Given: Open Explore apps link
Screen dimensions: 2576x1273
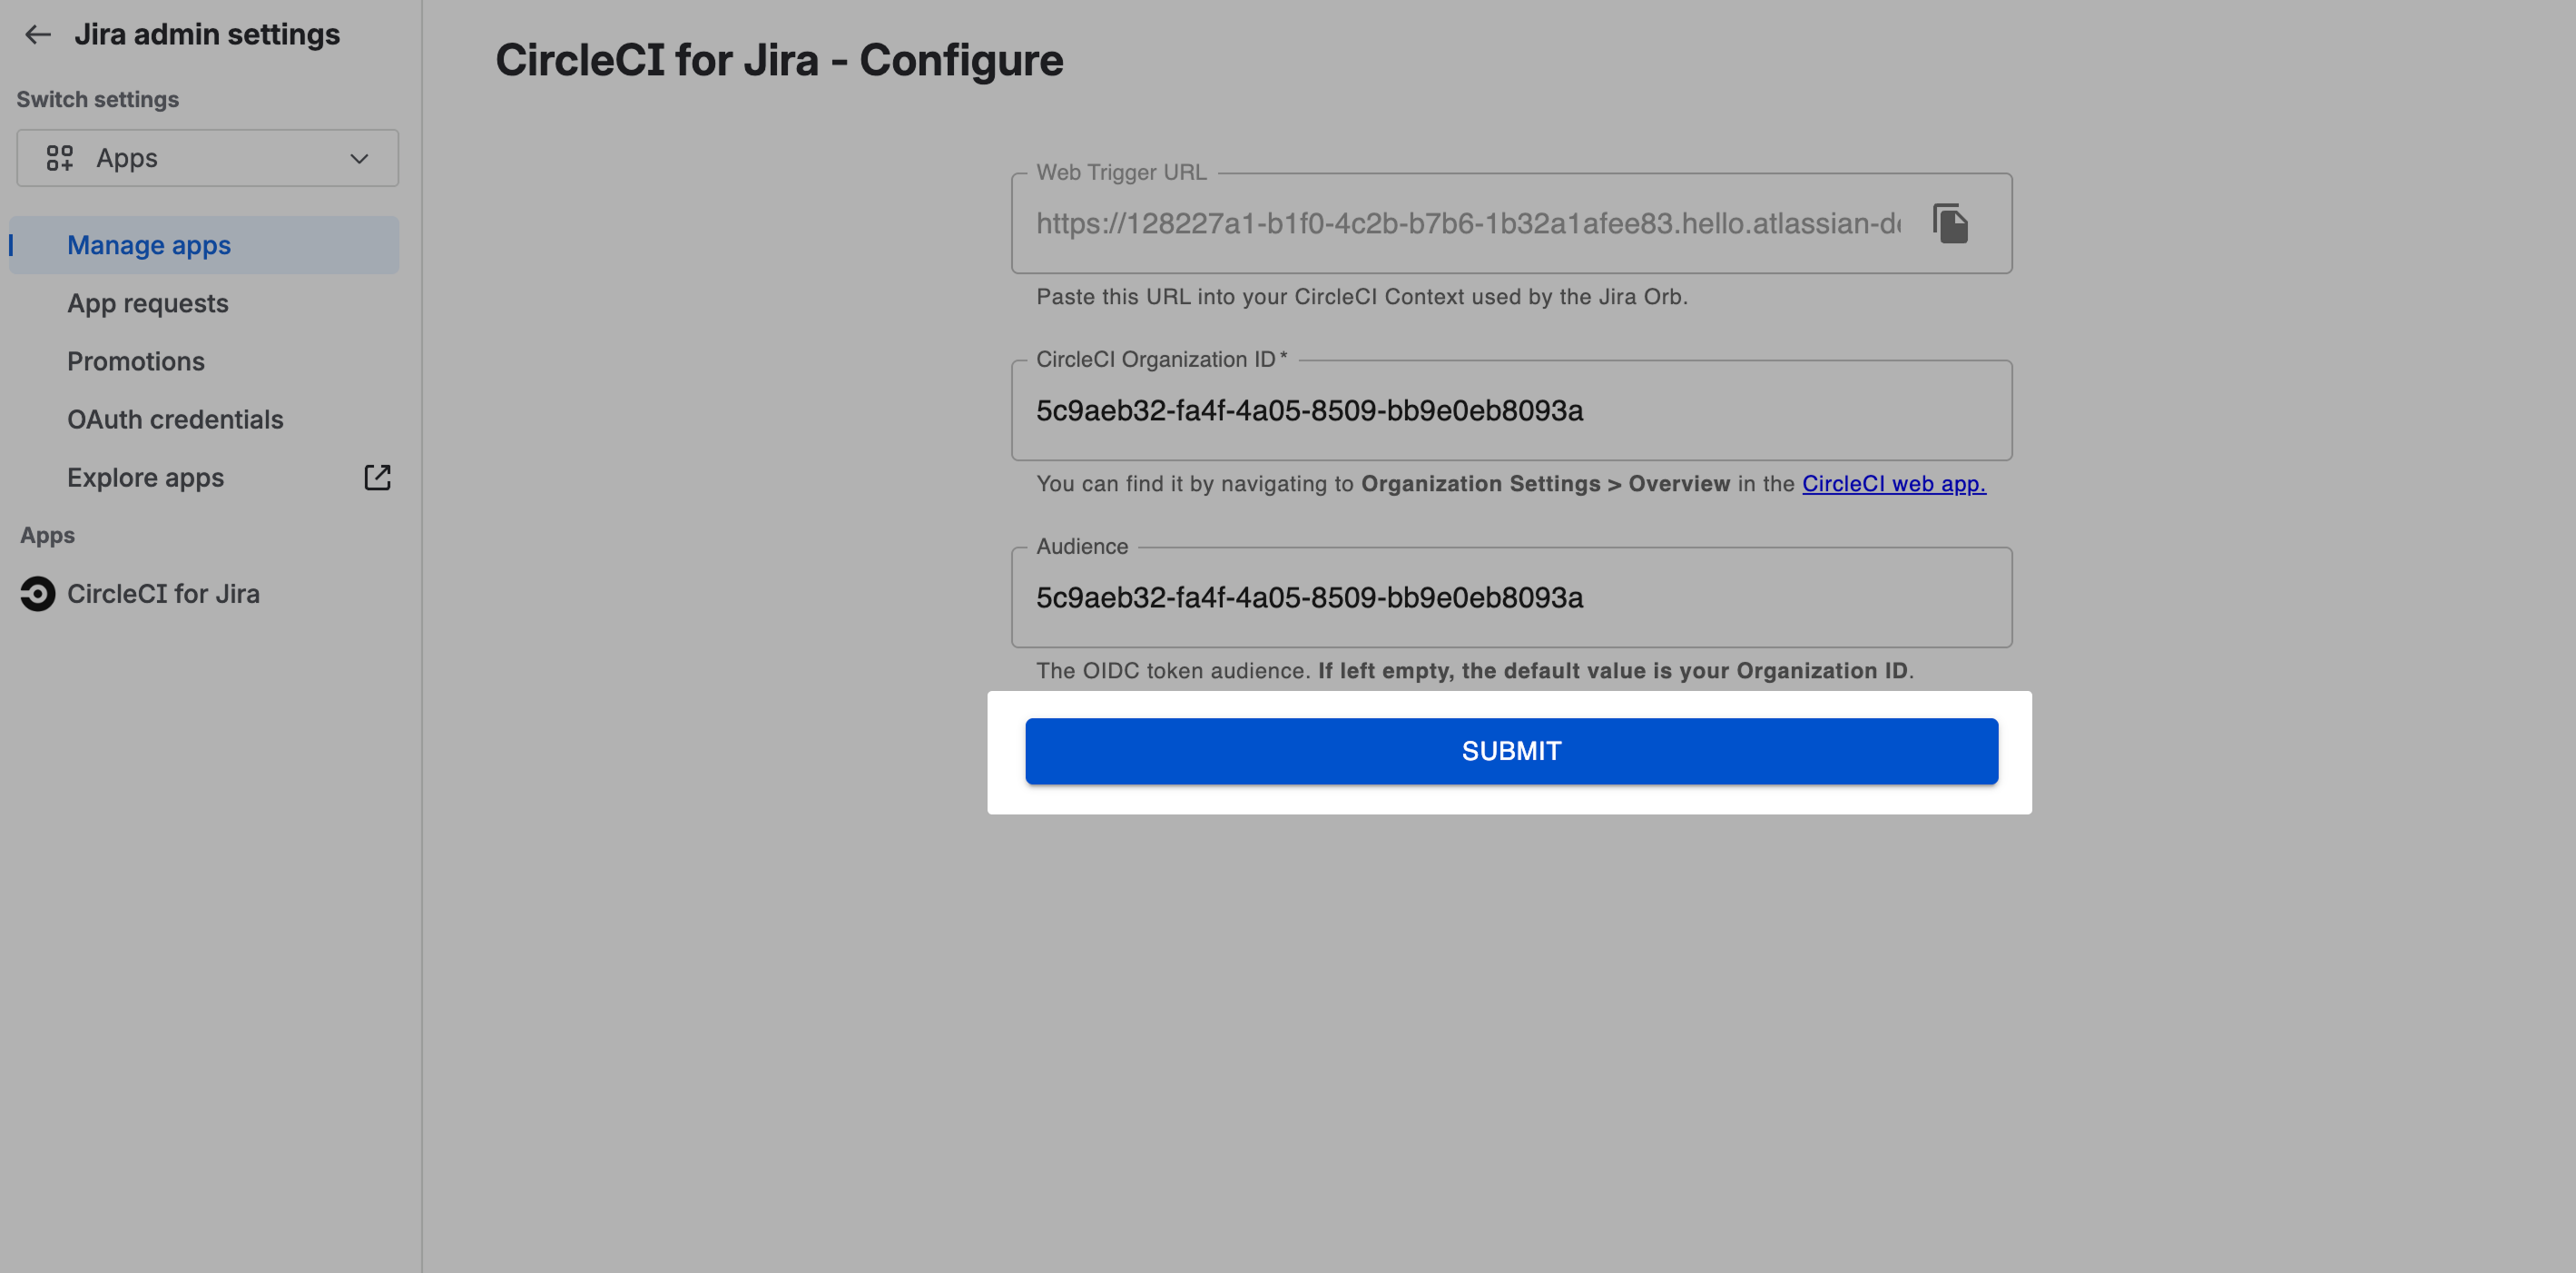Looking at the screenshot, I should pos(145,478).
